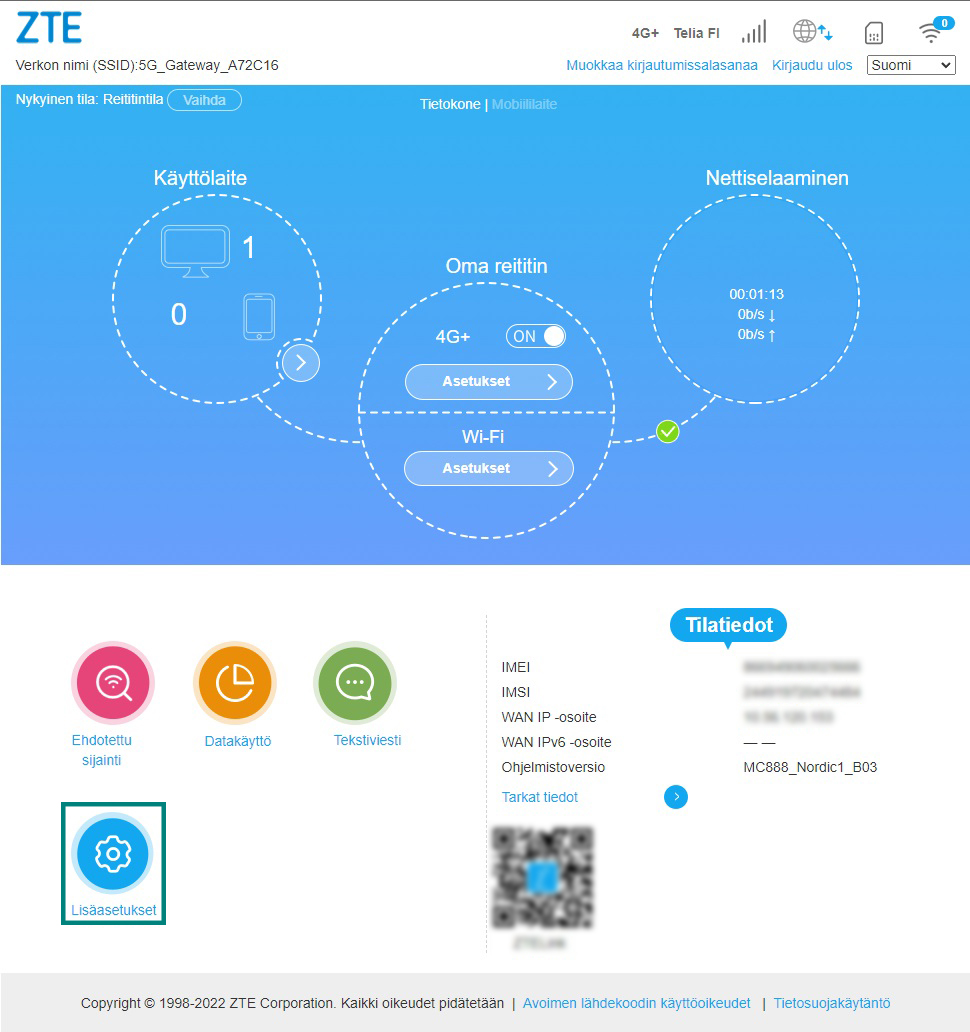
Task: Click the Tilatiedot bubble heading
Action: coord(728,625)
